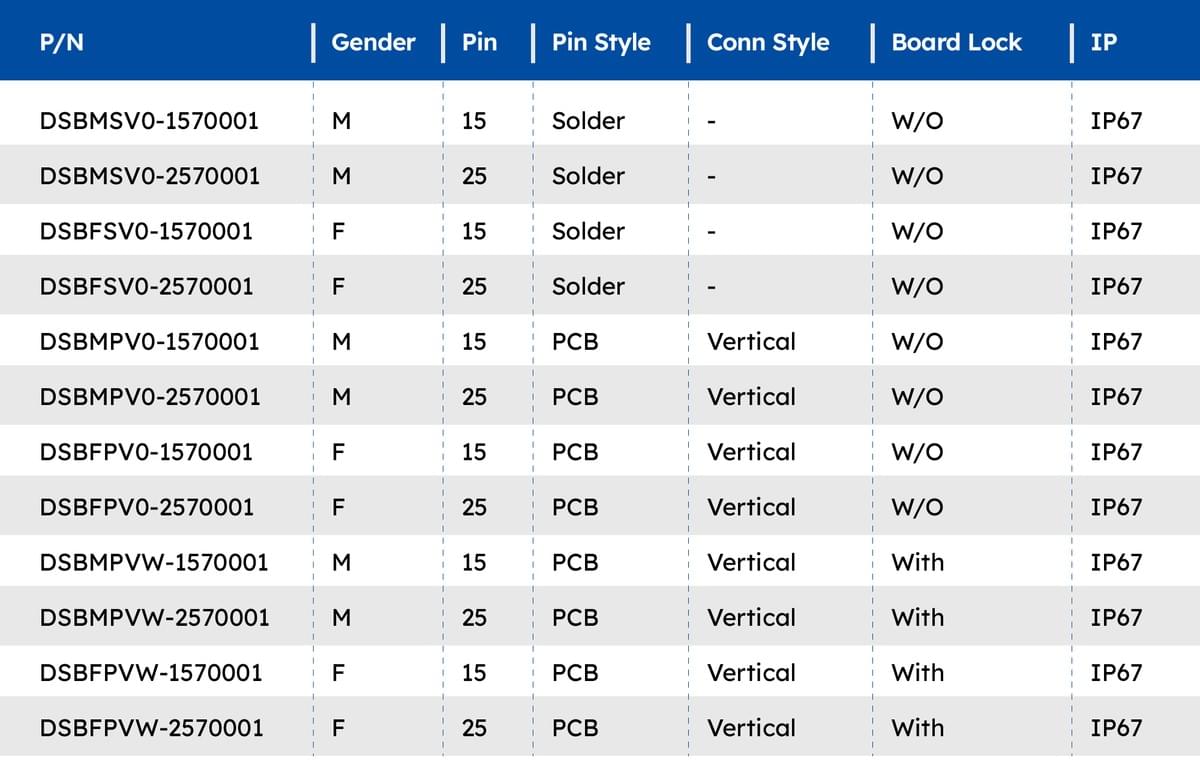Viewport: 1200px width, 780px height.
Task: Click the Pin Style column header
Action: coord(601,42)
